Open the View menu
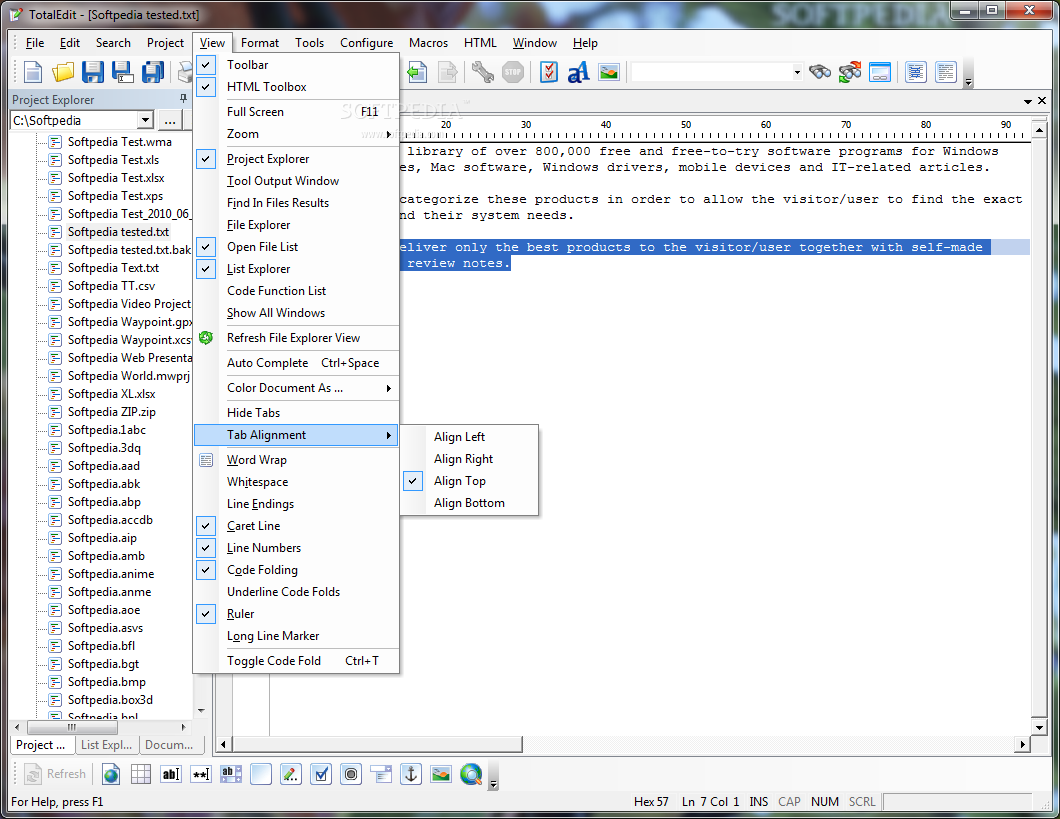Image resolution: width=1060 pixels, height=819 pixels. [212, 43]
